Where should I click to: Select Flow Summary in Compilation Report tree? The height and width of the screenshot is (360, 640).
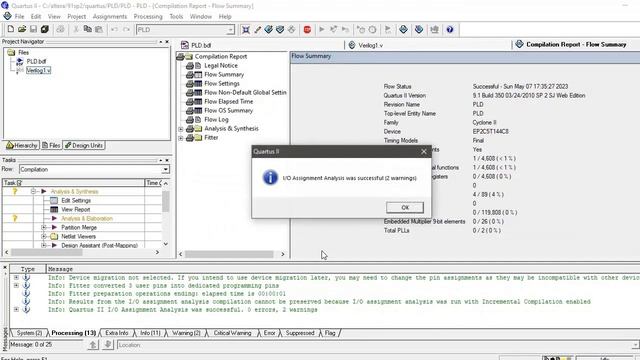224,74
